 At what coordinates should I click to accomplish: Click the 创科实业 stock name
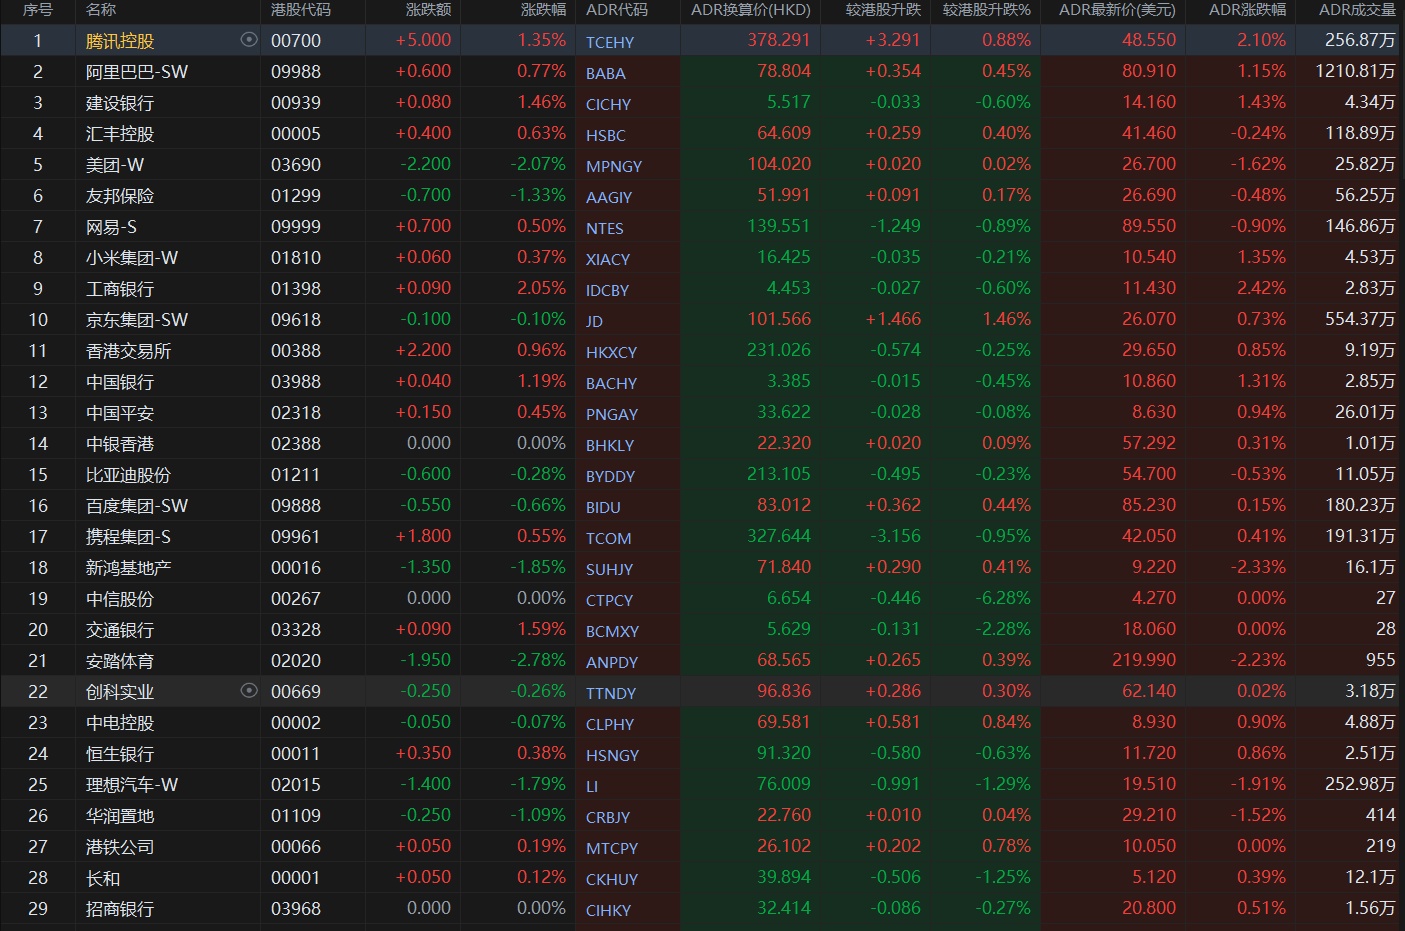pyautogui.click(x=120, y=692)
